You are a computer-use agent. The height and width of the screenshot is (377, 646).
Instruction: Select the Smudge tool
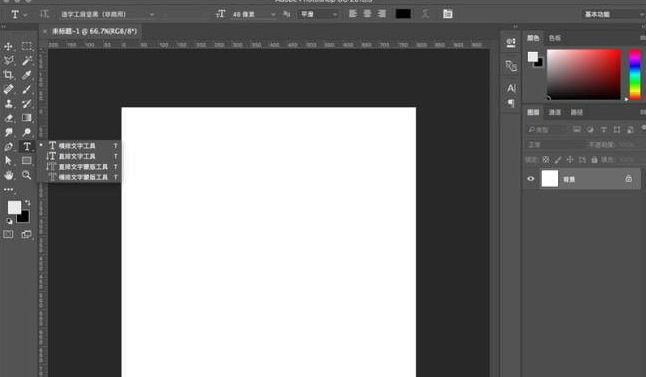8,132
